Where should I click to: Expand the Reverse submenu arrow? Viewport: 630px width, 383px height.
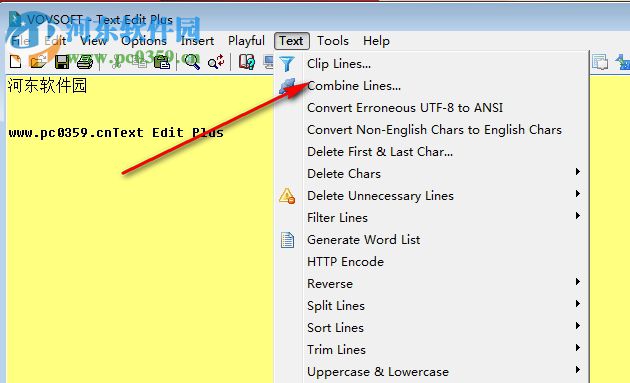[577, 282]
